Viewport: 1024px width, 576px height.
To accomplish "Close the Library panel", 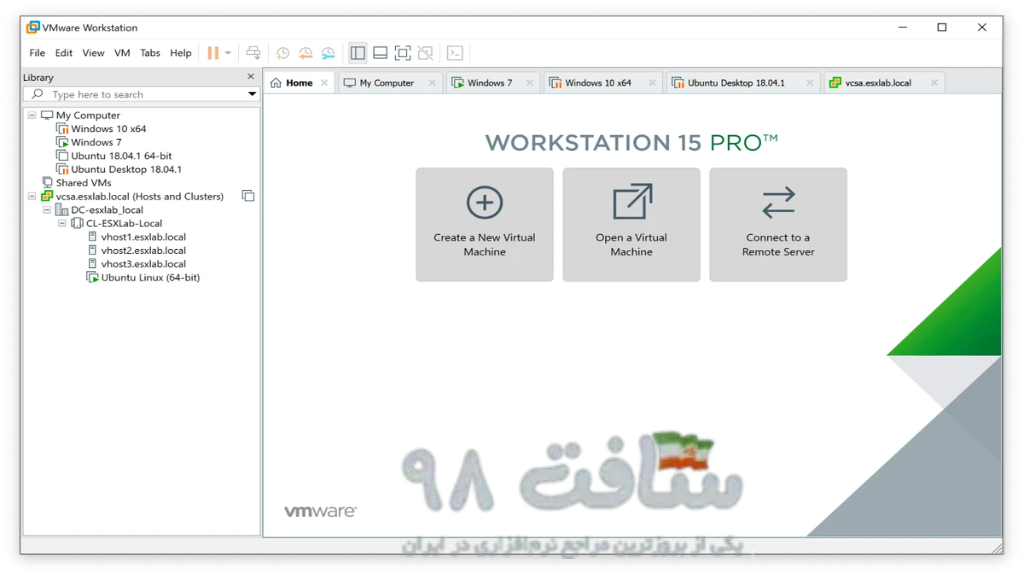I will [x=251, y=77].
